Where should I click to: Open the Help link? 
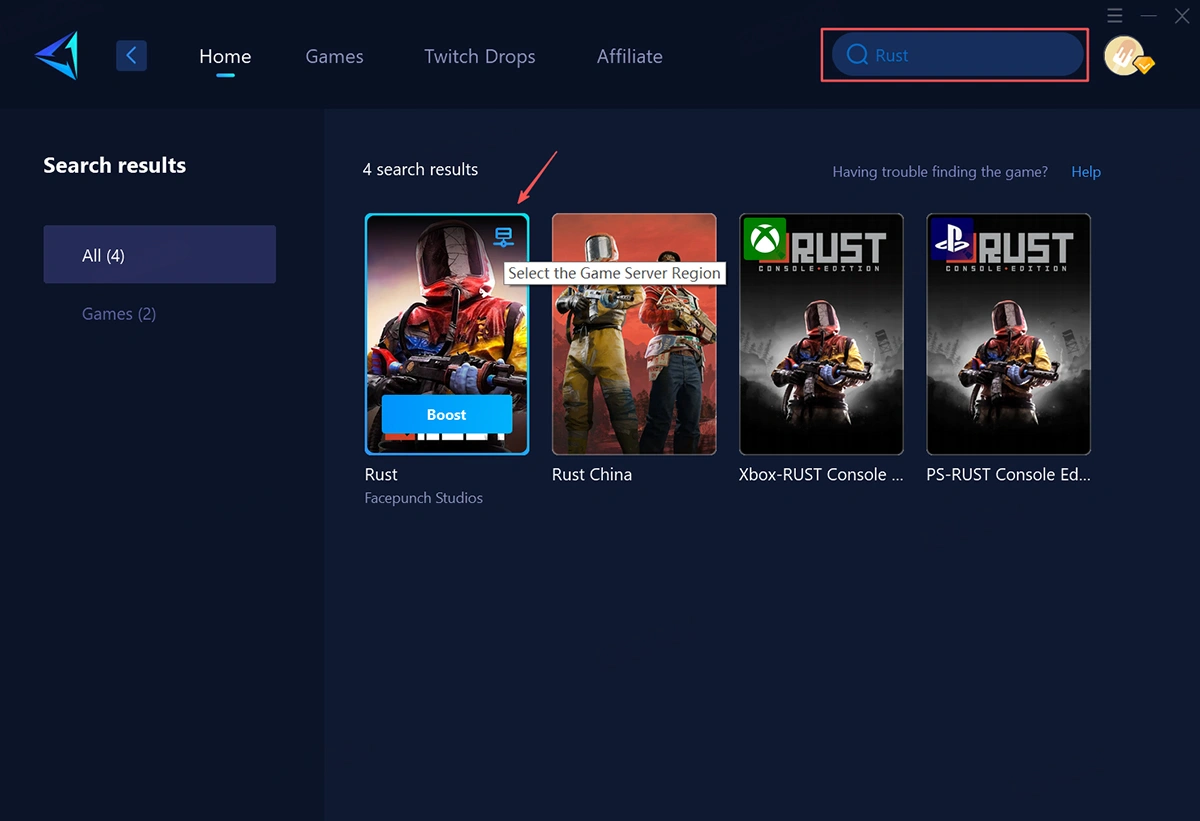[1085, 171]
